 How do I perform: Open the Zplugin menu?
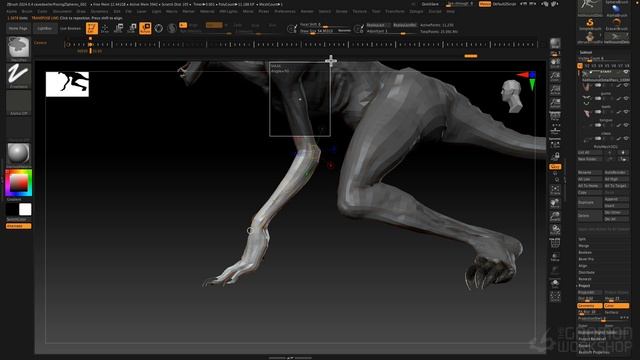point(416,11)
